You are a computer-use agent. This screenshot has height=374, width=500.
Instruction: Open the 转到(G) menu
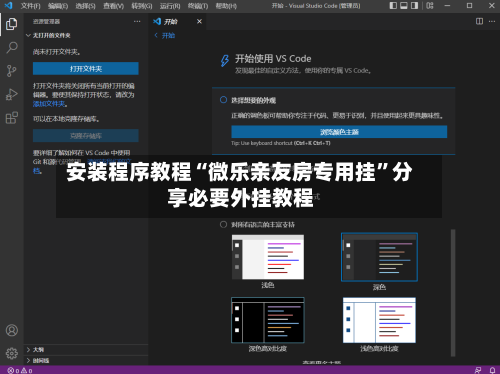[x=142, y=6]
